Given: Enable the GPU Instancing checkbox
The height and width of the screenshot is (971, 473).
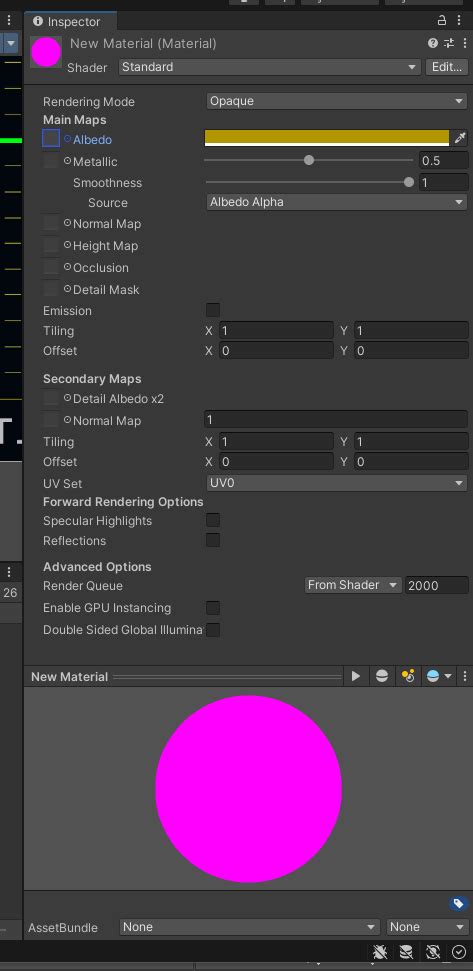Looking at the screenshot, I should coord(212,607).
